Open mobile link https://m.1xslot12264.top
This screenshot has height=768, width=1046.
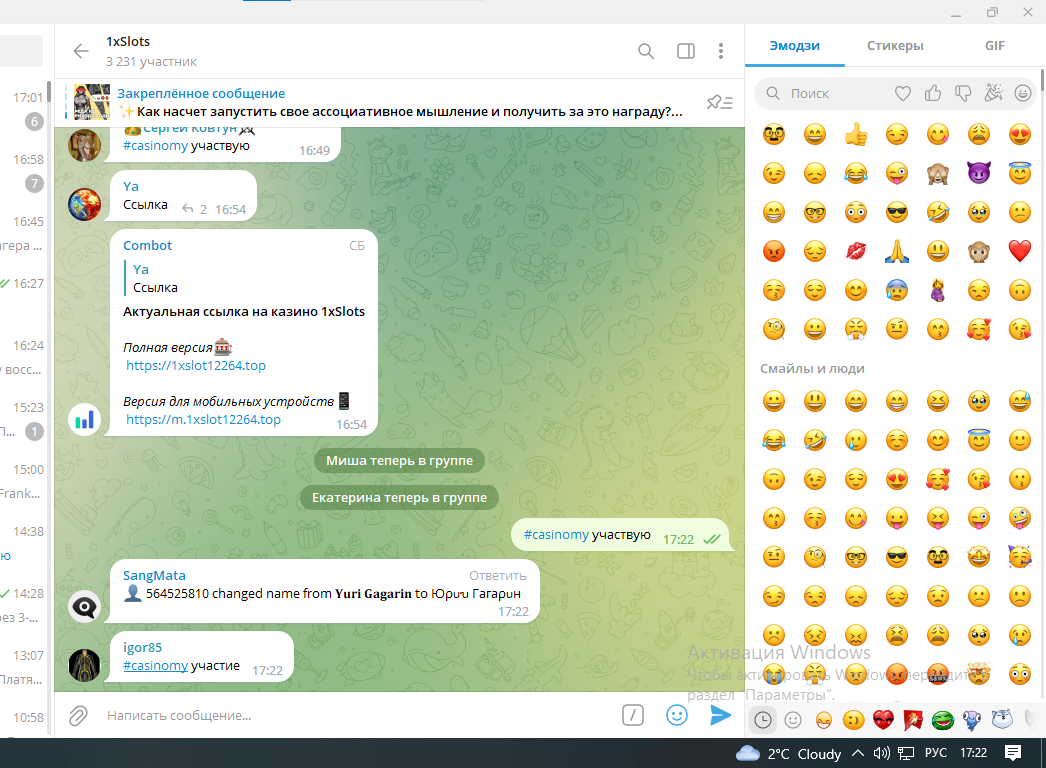pyautogui.click(x=203, y=420)
